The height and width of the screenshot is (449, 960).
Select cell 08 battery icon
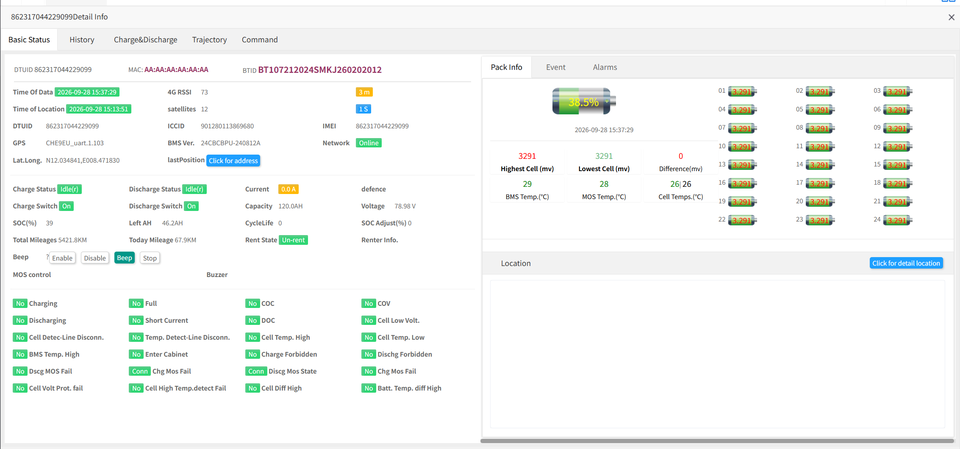coord(820,128)
